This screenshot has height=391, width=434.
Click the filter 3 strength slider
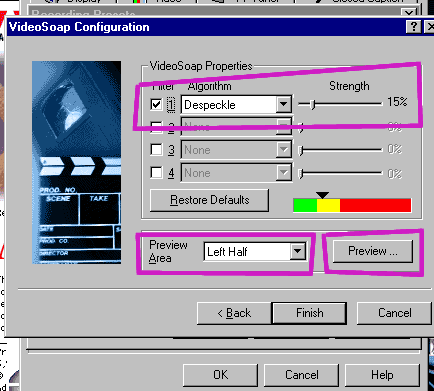(x=340, y=150)
